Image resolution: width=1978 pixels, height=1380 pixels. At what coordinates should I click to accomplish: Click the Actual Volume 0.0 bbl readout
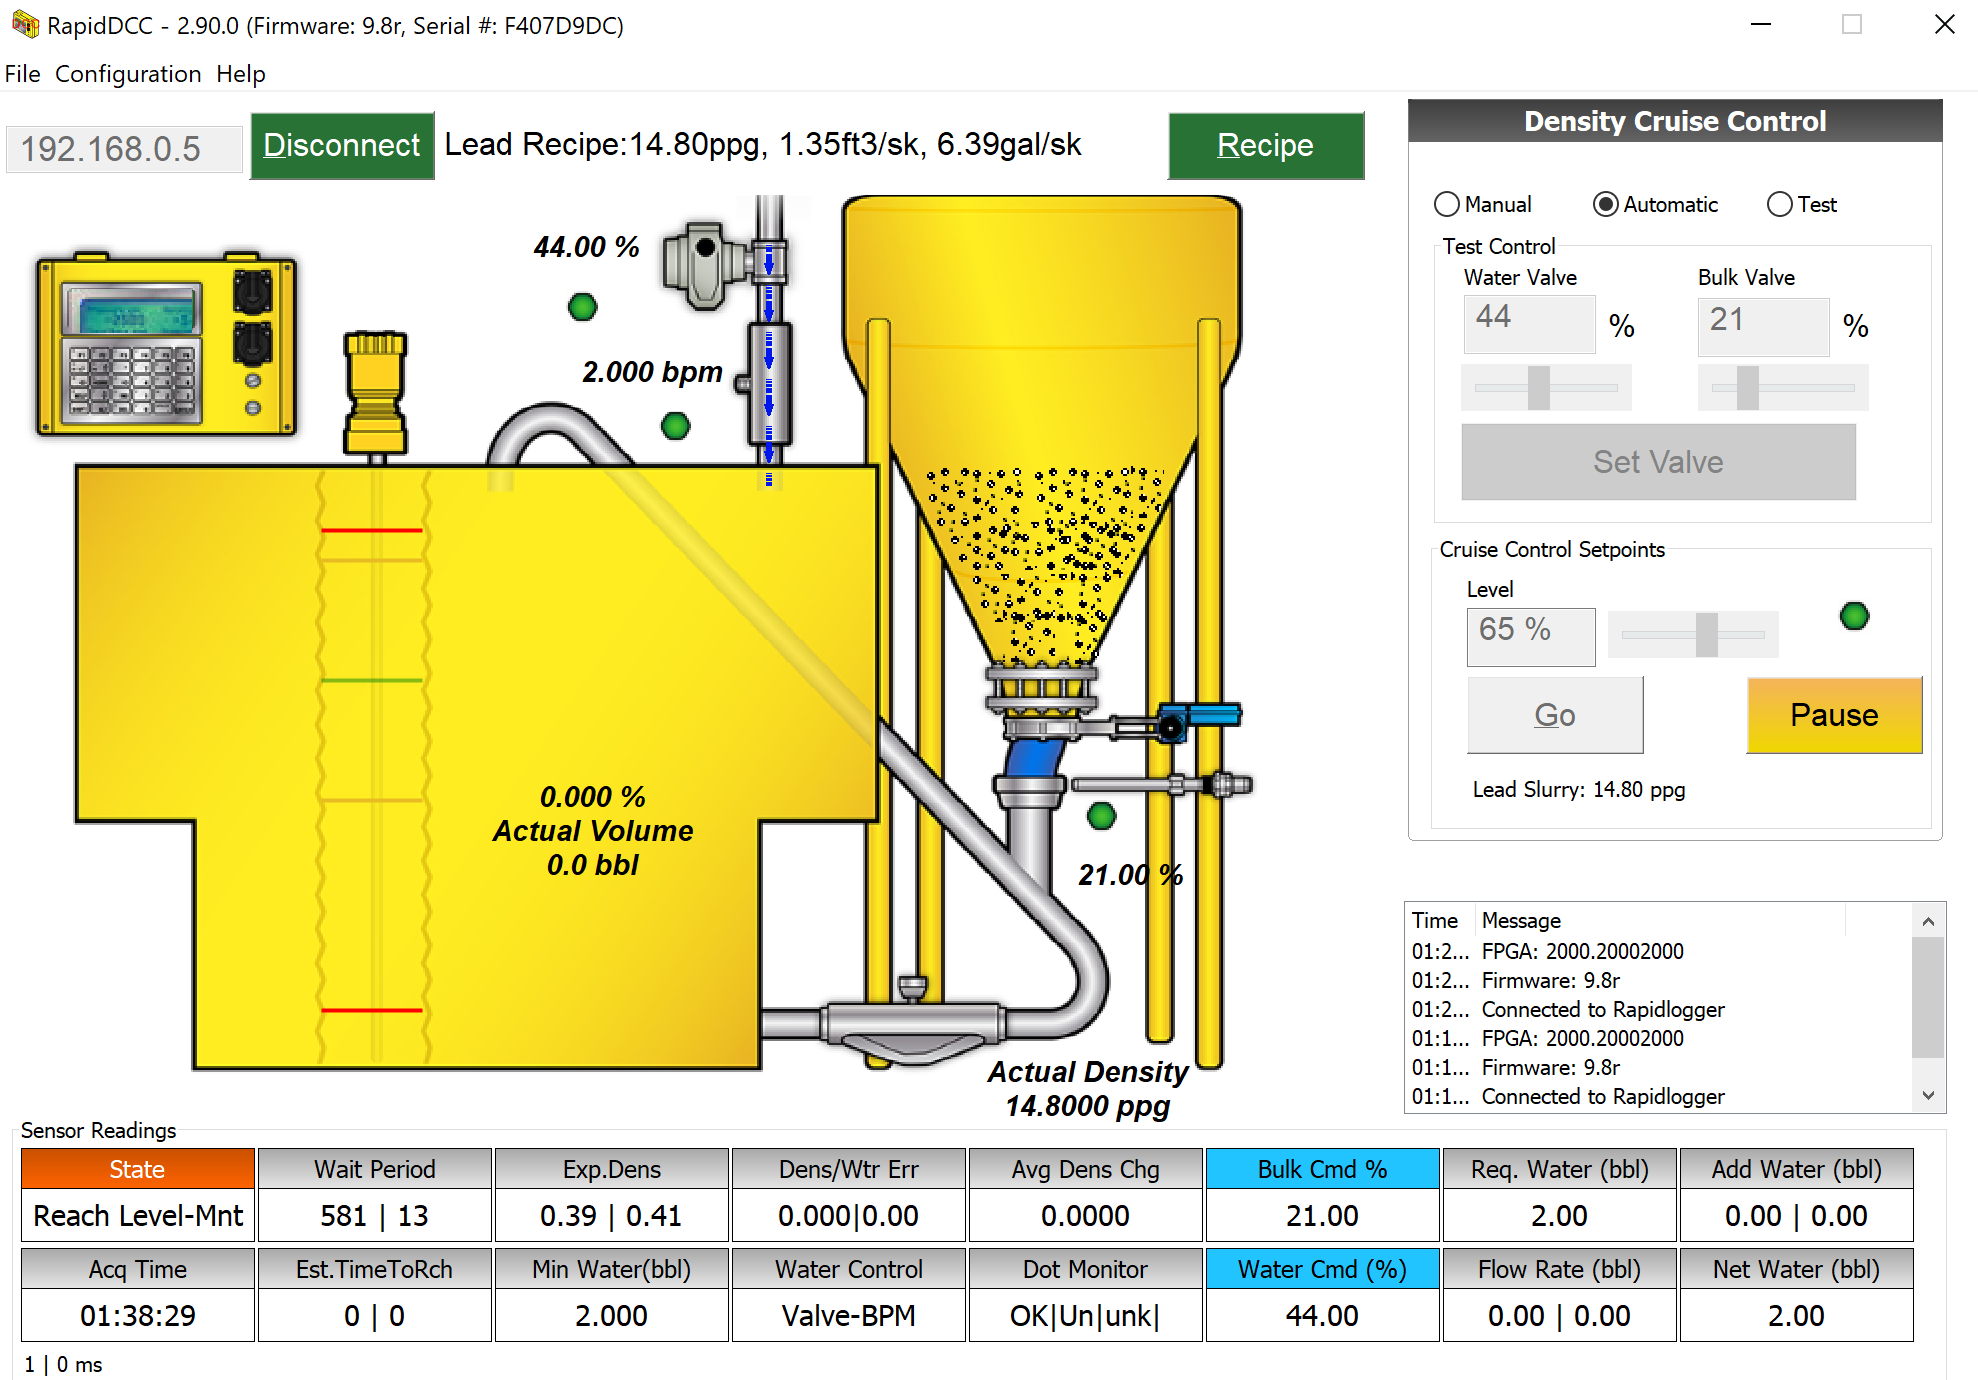[592, 848]
